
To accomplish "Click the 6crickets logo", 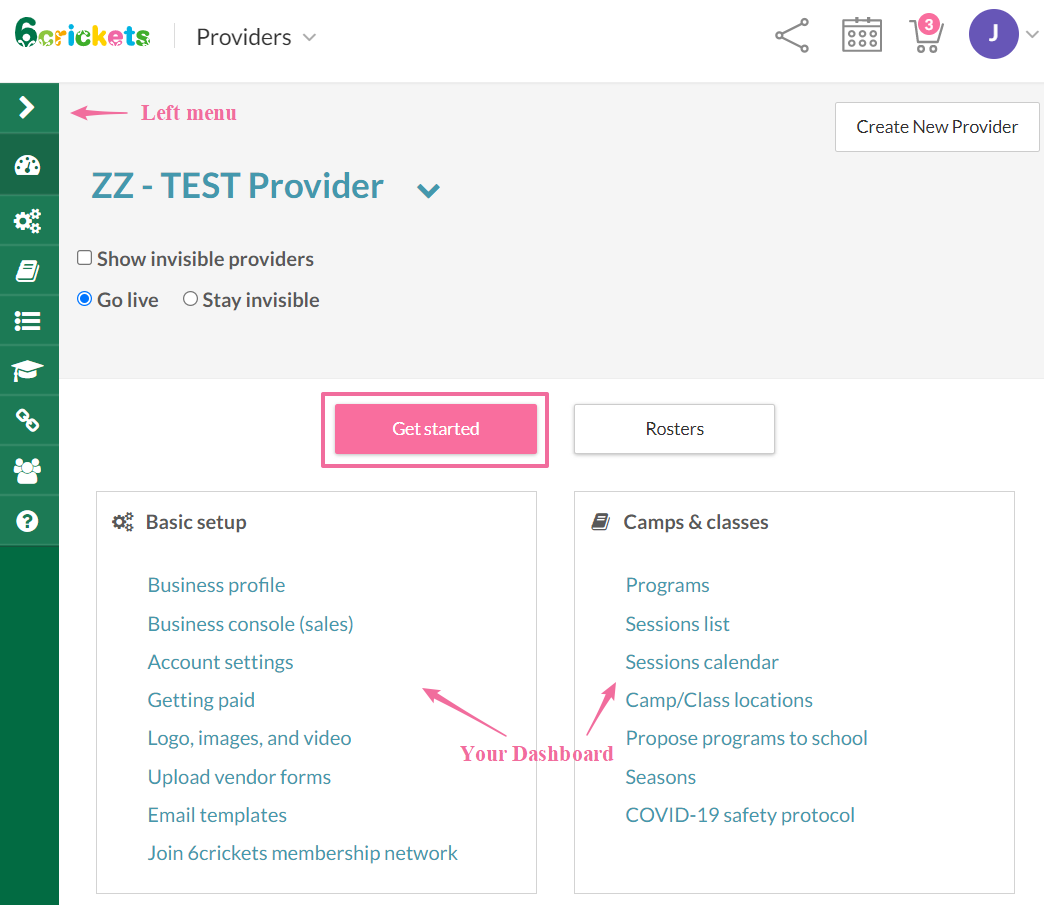I will point(82,36).
